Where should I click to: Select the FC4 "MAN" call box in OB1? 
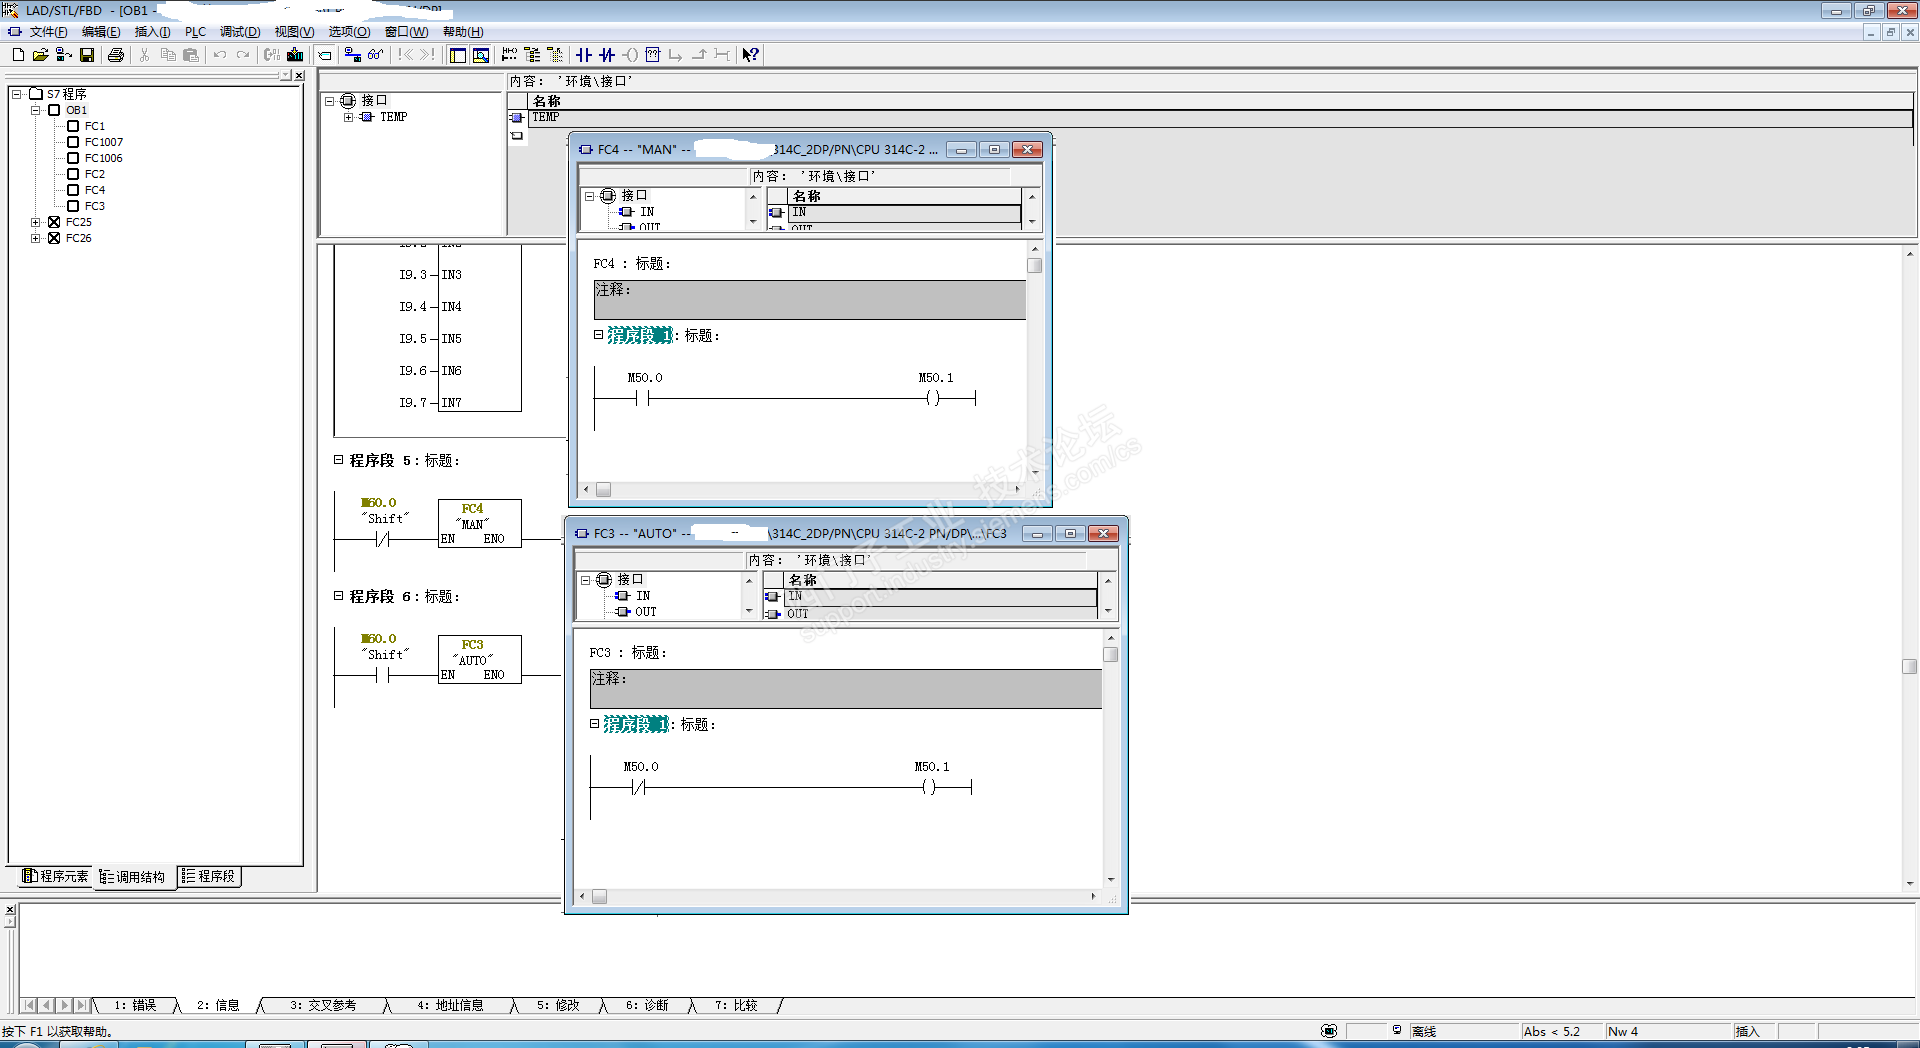[x=480, y=523]
